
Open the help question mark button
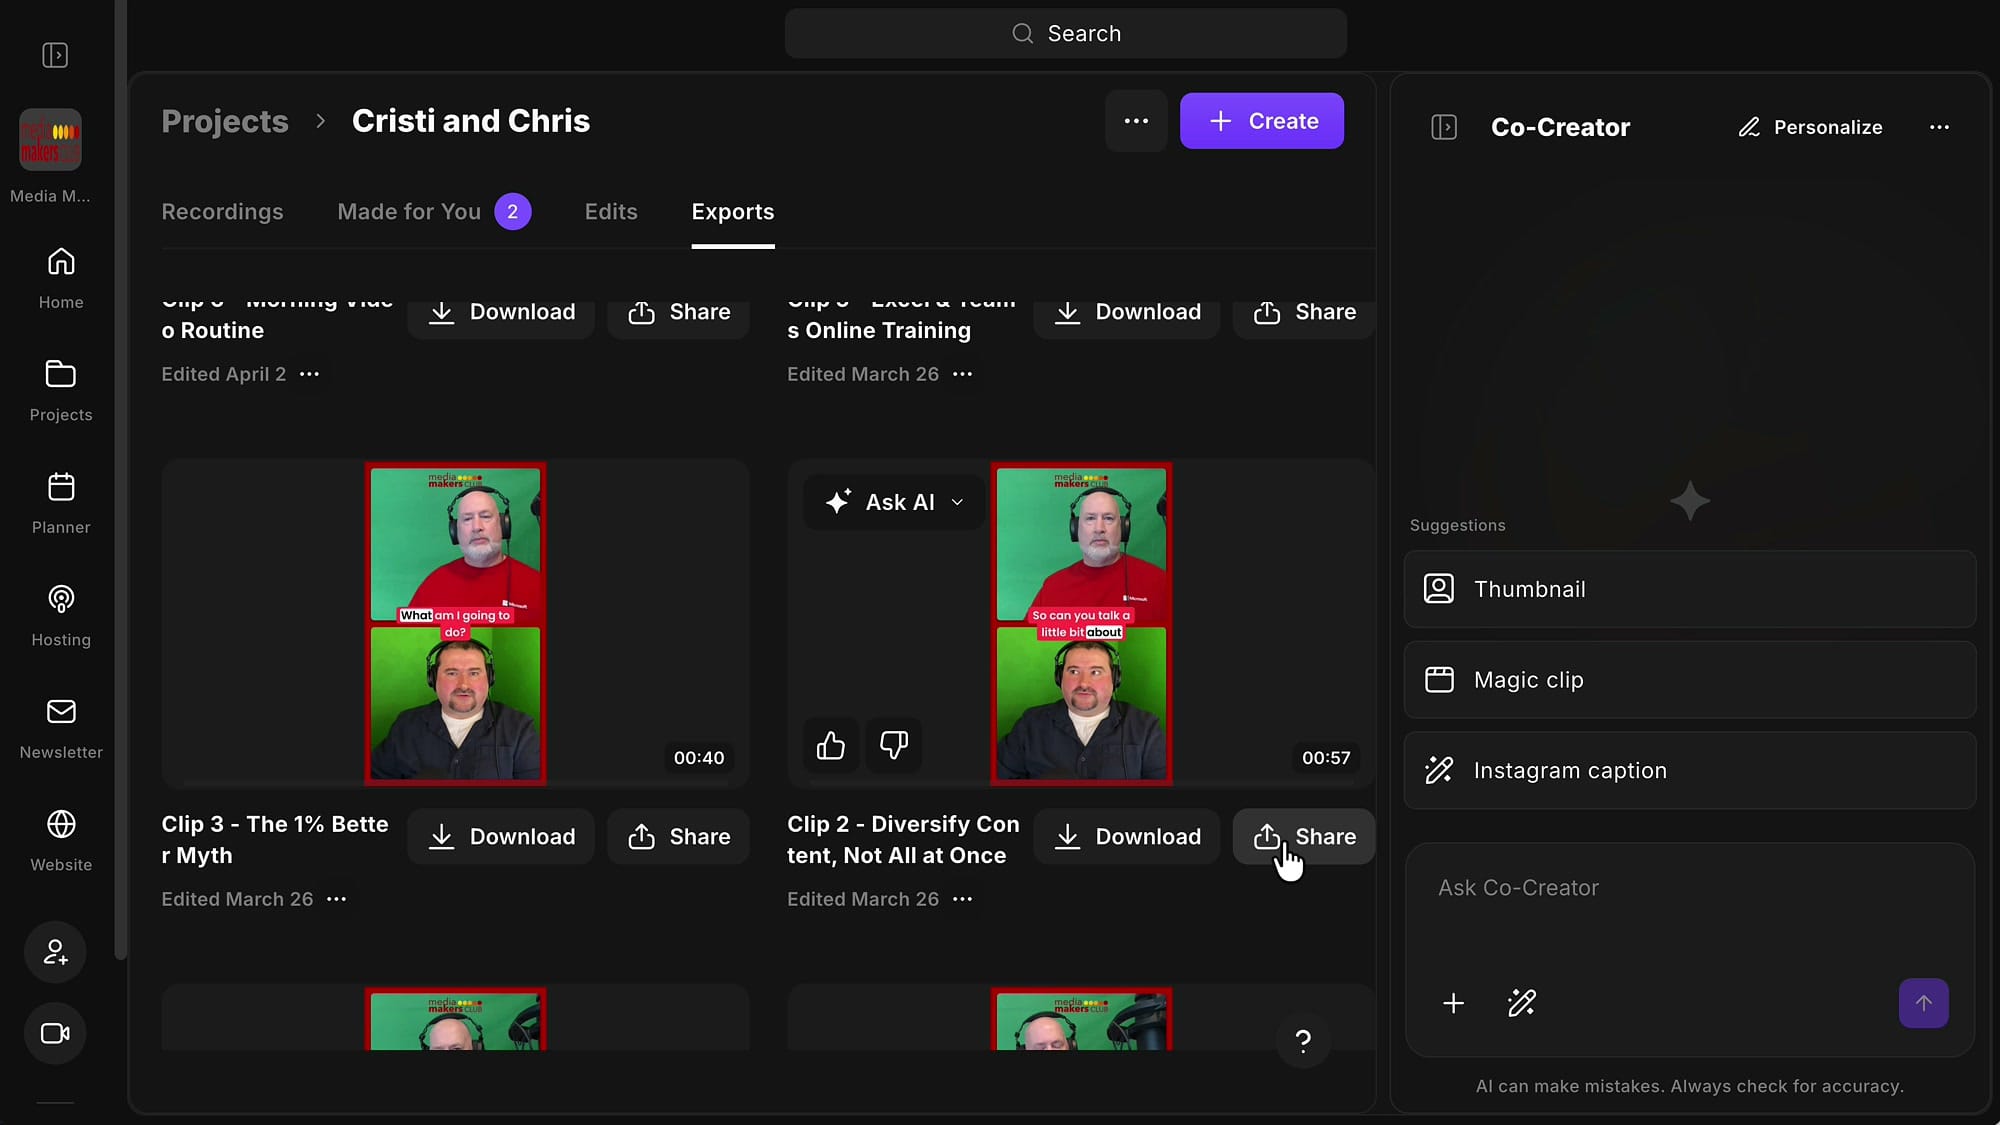[1303, 1041]
